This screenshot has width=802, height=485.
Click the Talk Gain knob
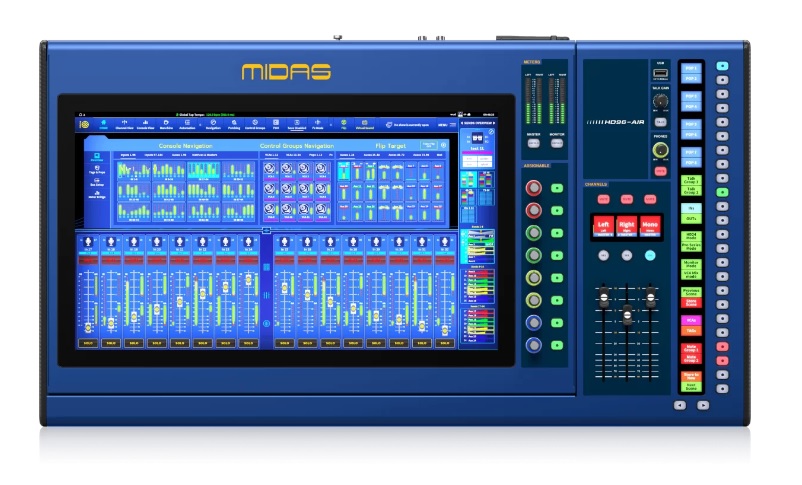(660, 102)
